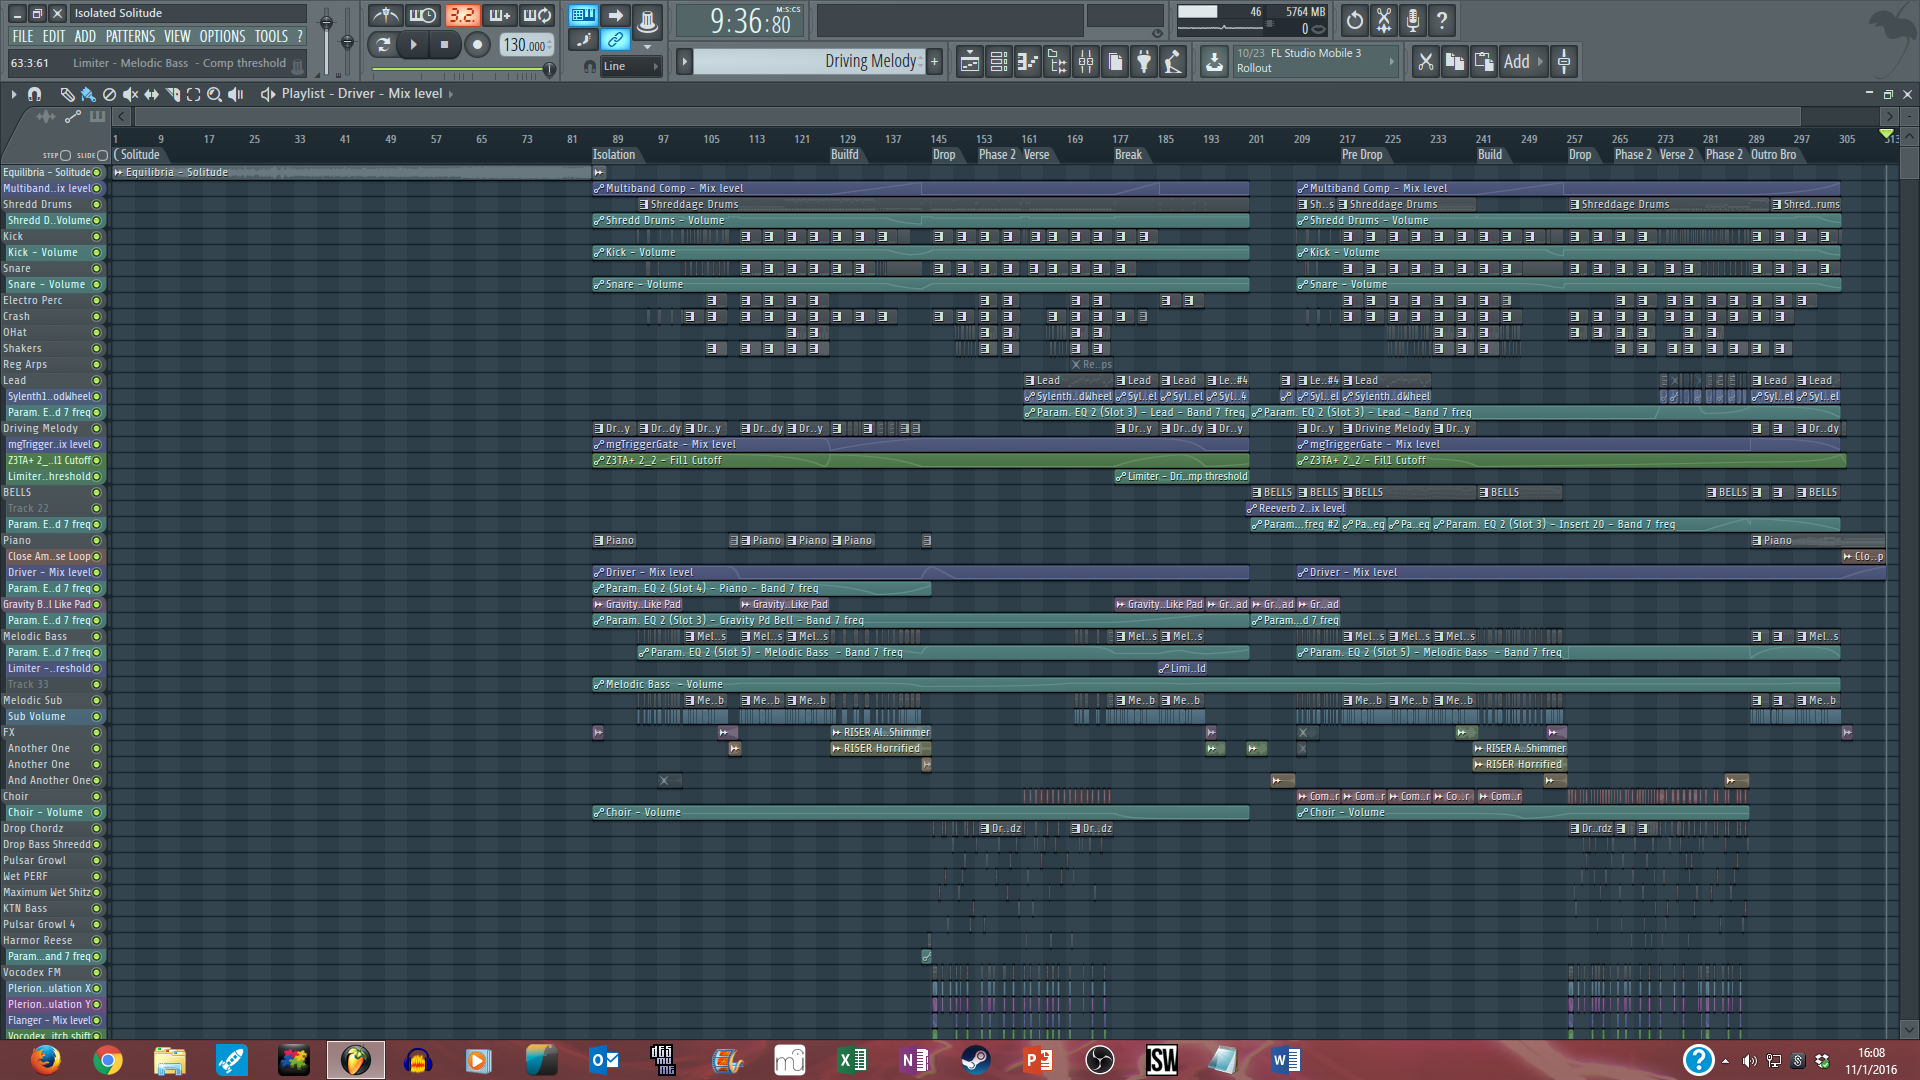
Task: Toggle typing keyboard to piano icon
Action: click(583, 16)
